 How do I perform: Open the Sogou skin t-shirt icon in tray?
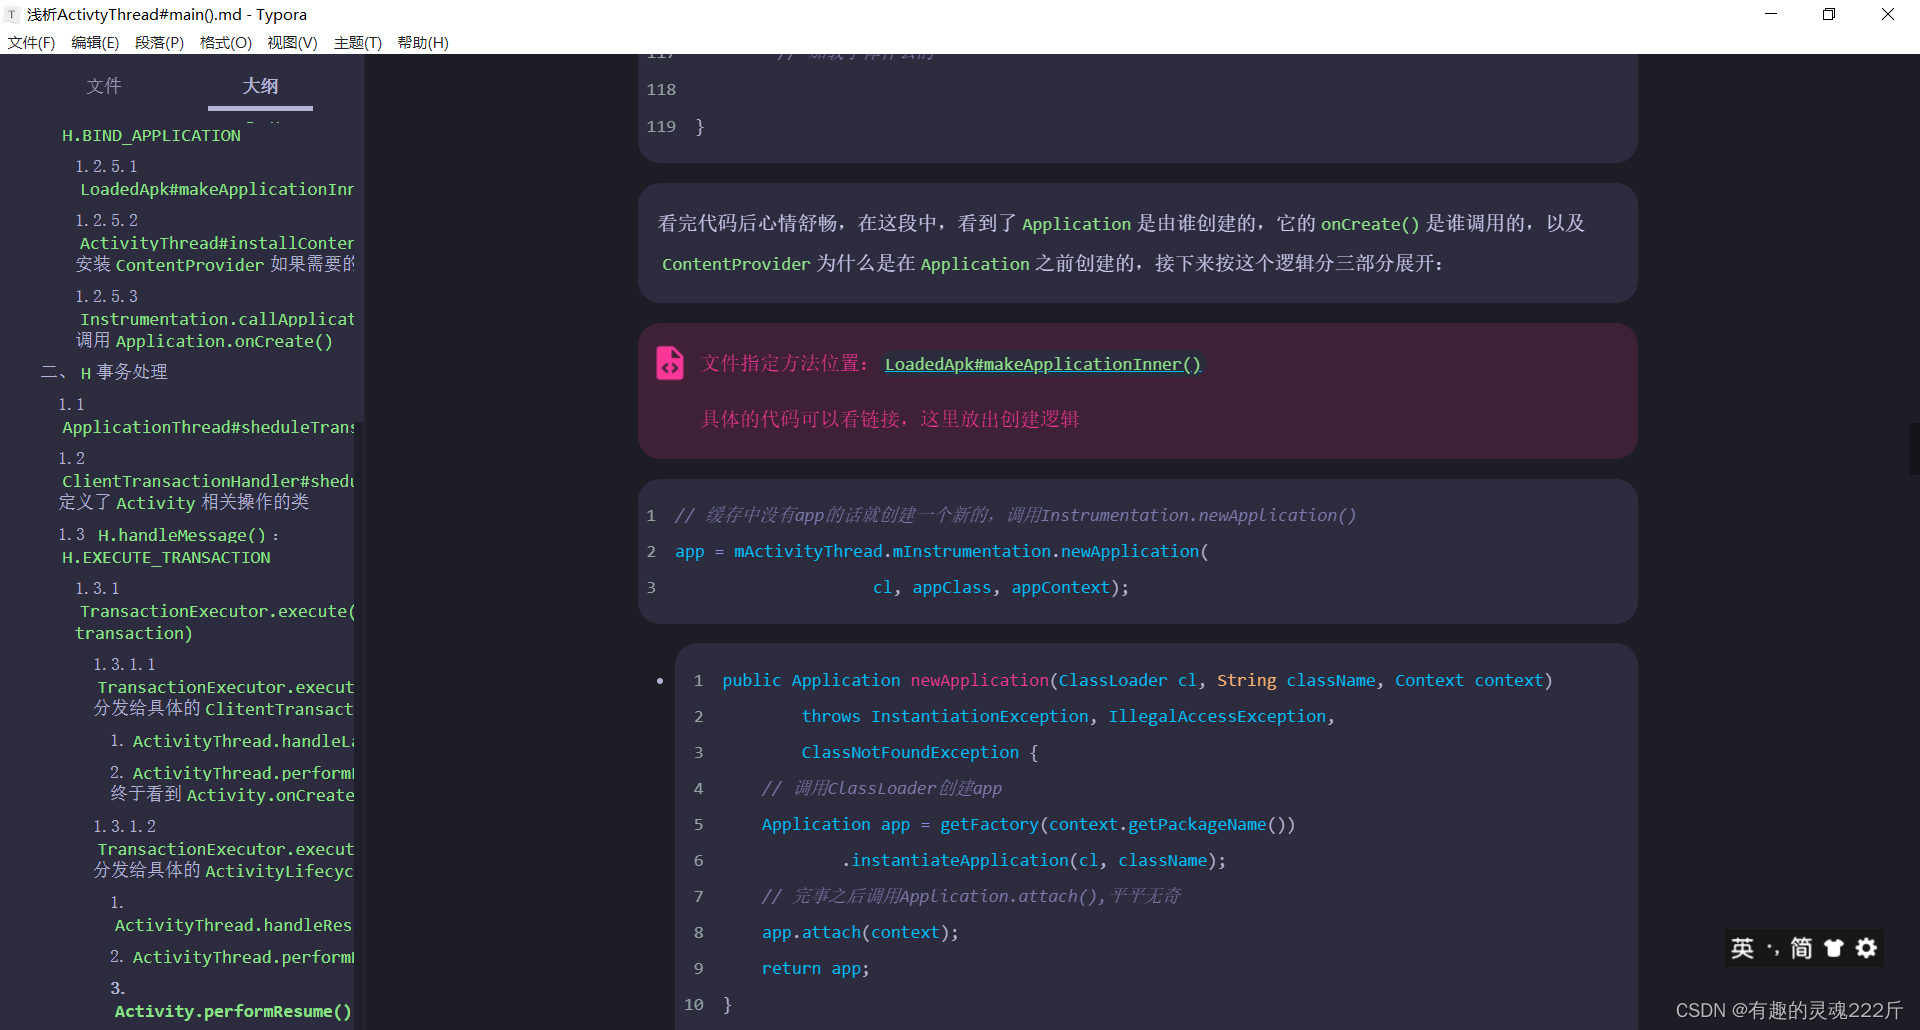click(1834, 948)
